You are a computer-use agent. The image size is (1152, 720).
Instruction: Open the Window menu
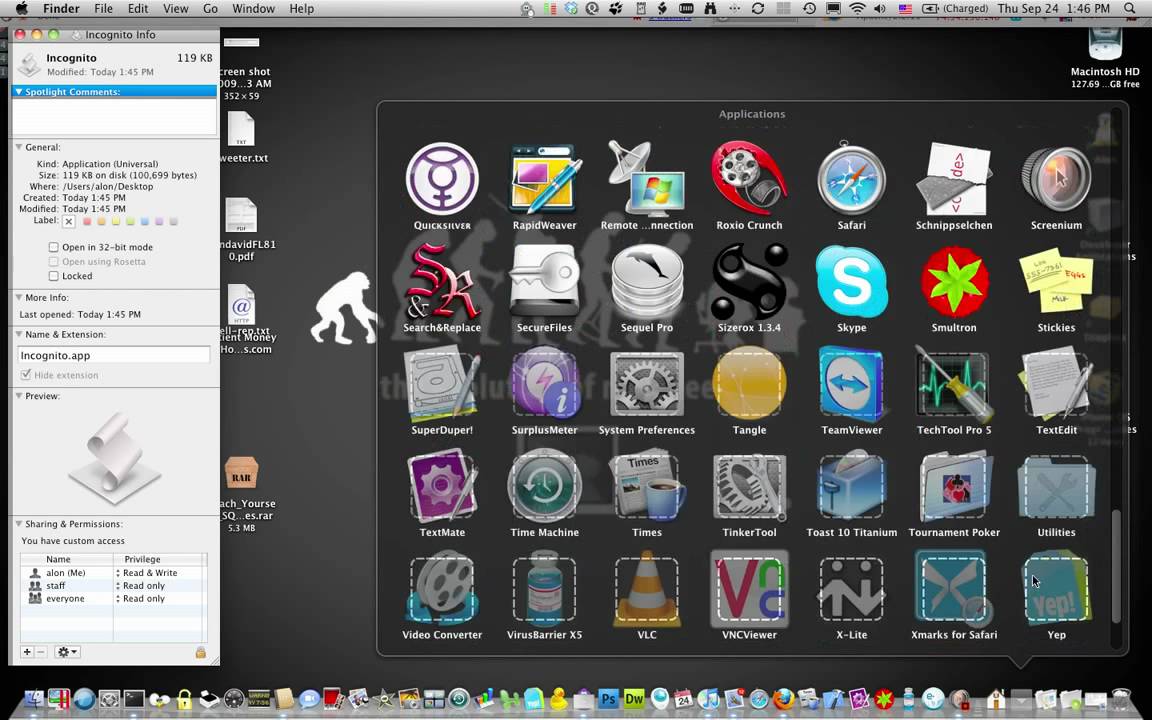coord(253,9)
